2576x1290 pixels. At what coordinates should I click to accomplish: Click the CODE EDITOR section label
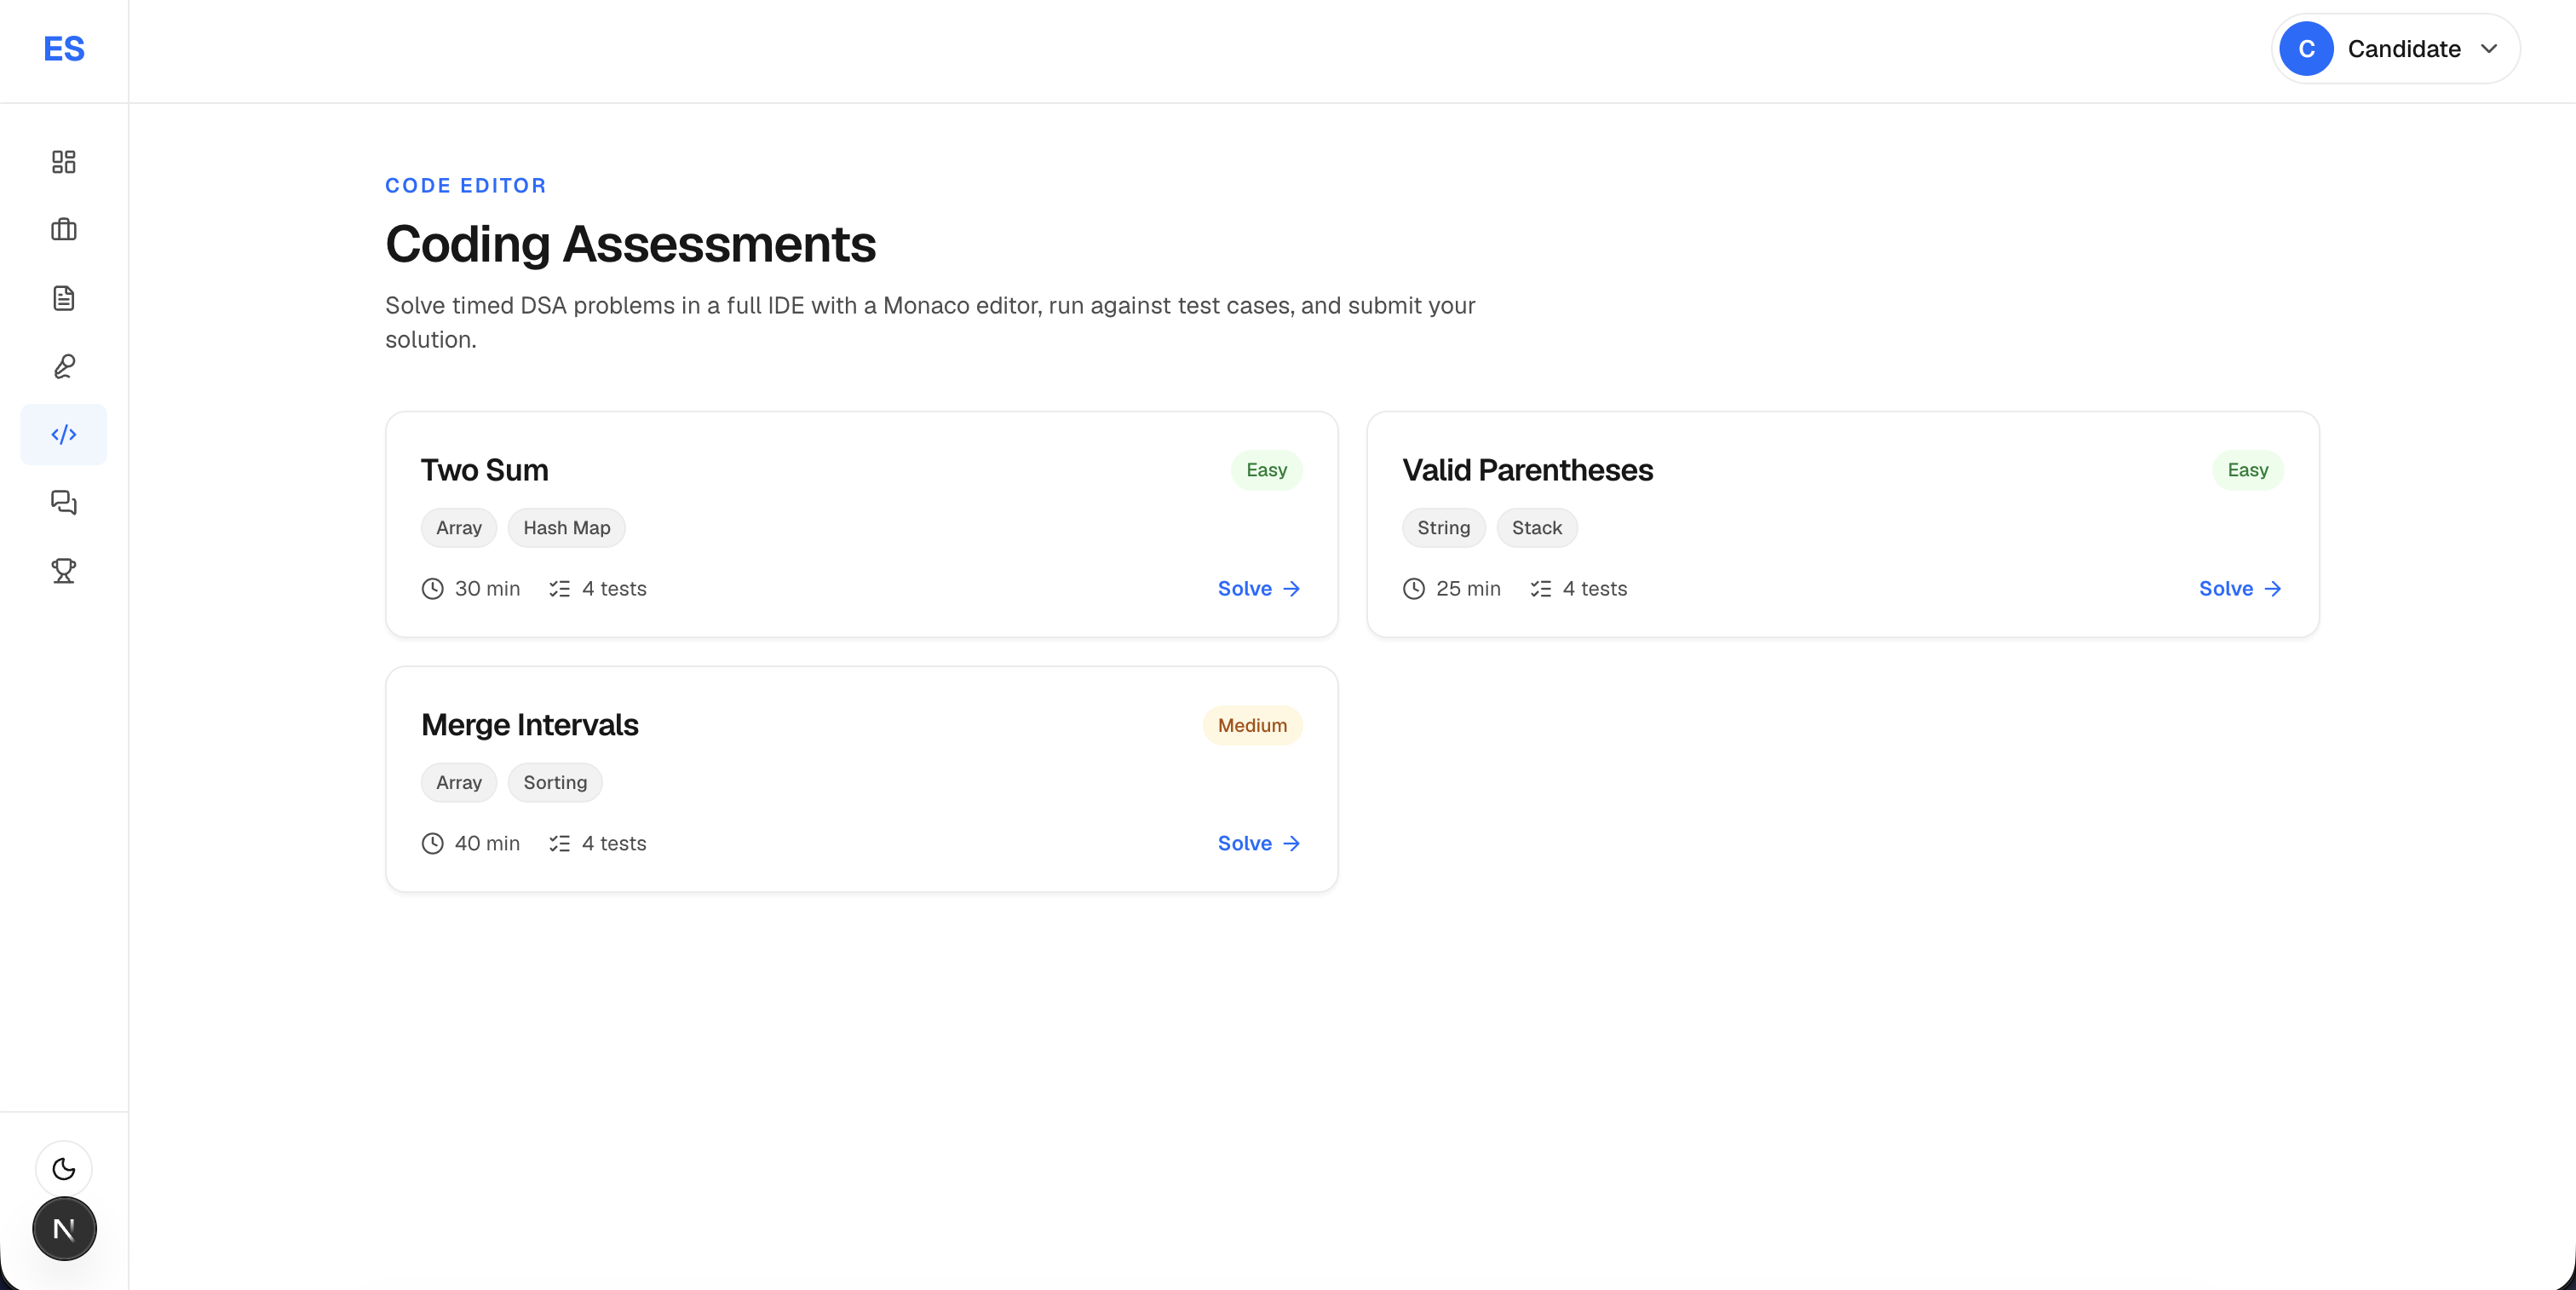tap(466, 186)
